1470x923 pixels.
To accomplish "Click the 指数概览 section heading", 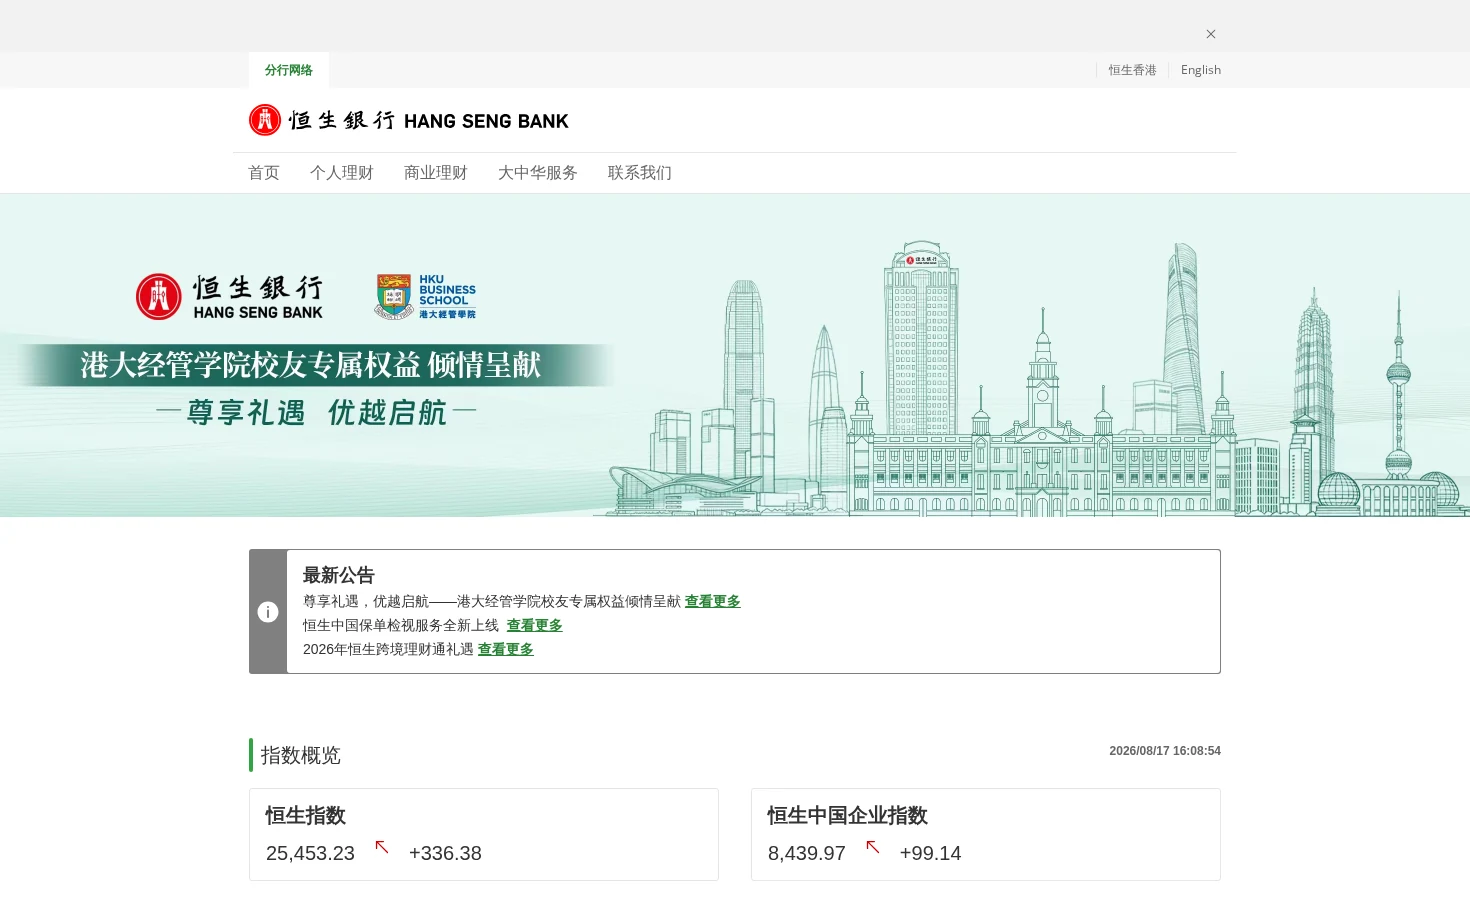I will tap(301, 755).
